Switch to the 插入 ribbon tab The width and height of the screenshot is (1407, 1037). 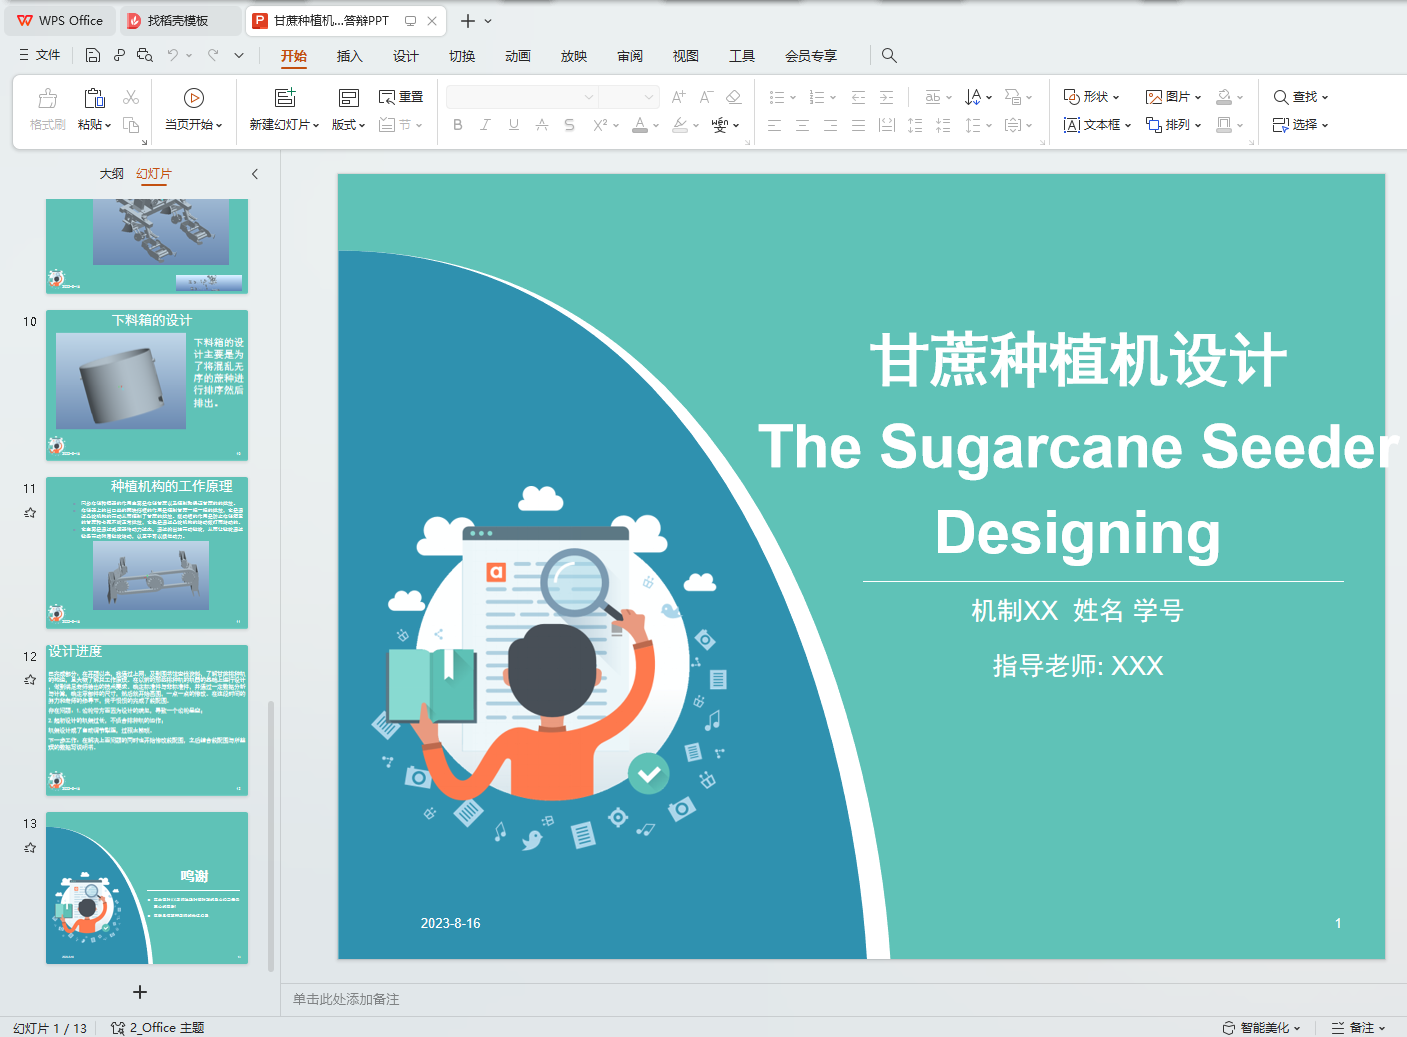coord(349,56)
